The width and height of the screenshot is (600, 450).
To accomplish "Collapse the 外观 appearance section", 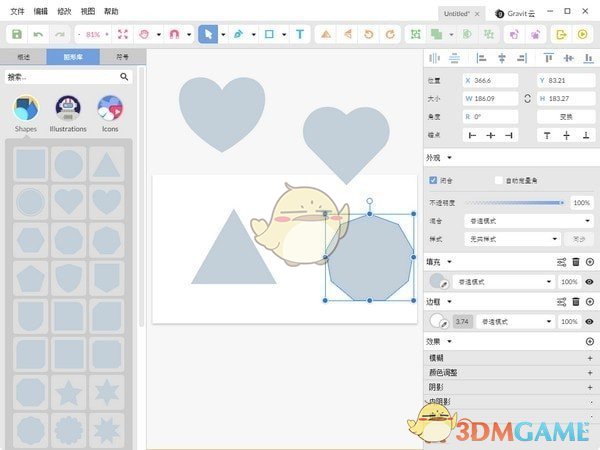I will (x=449, y=158).
